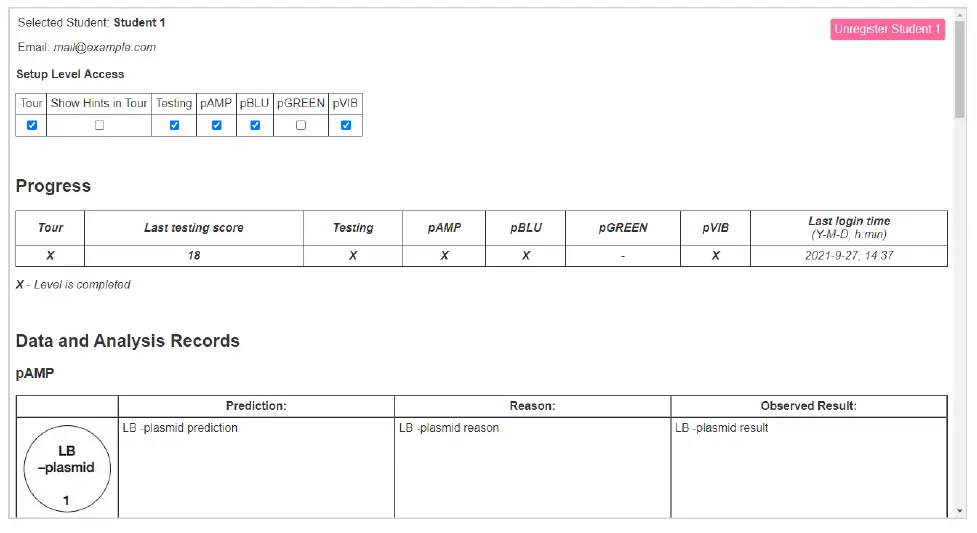Click the last testing score value 18
This screenshot has height=533, width=977.
pos(194,256)
